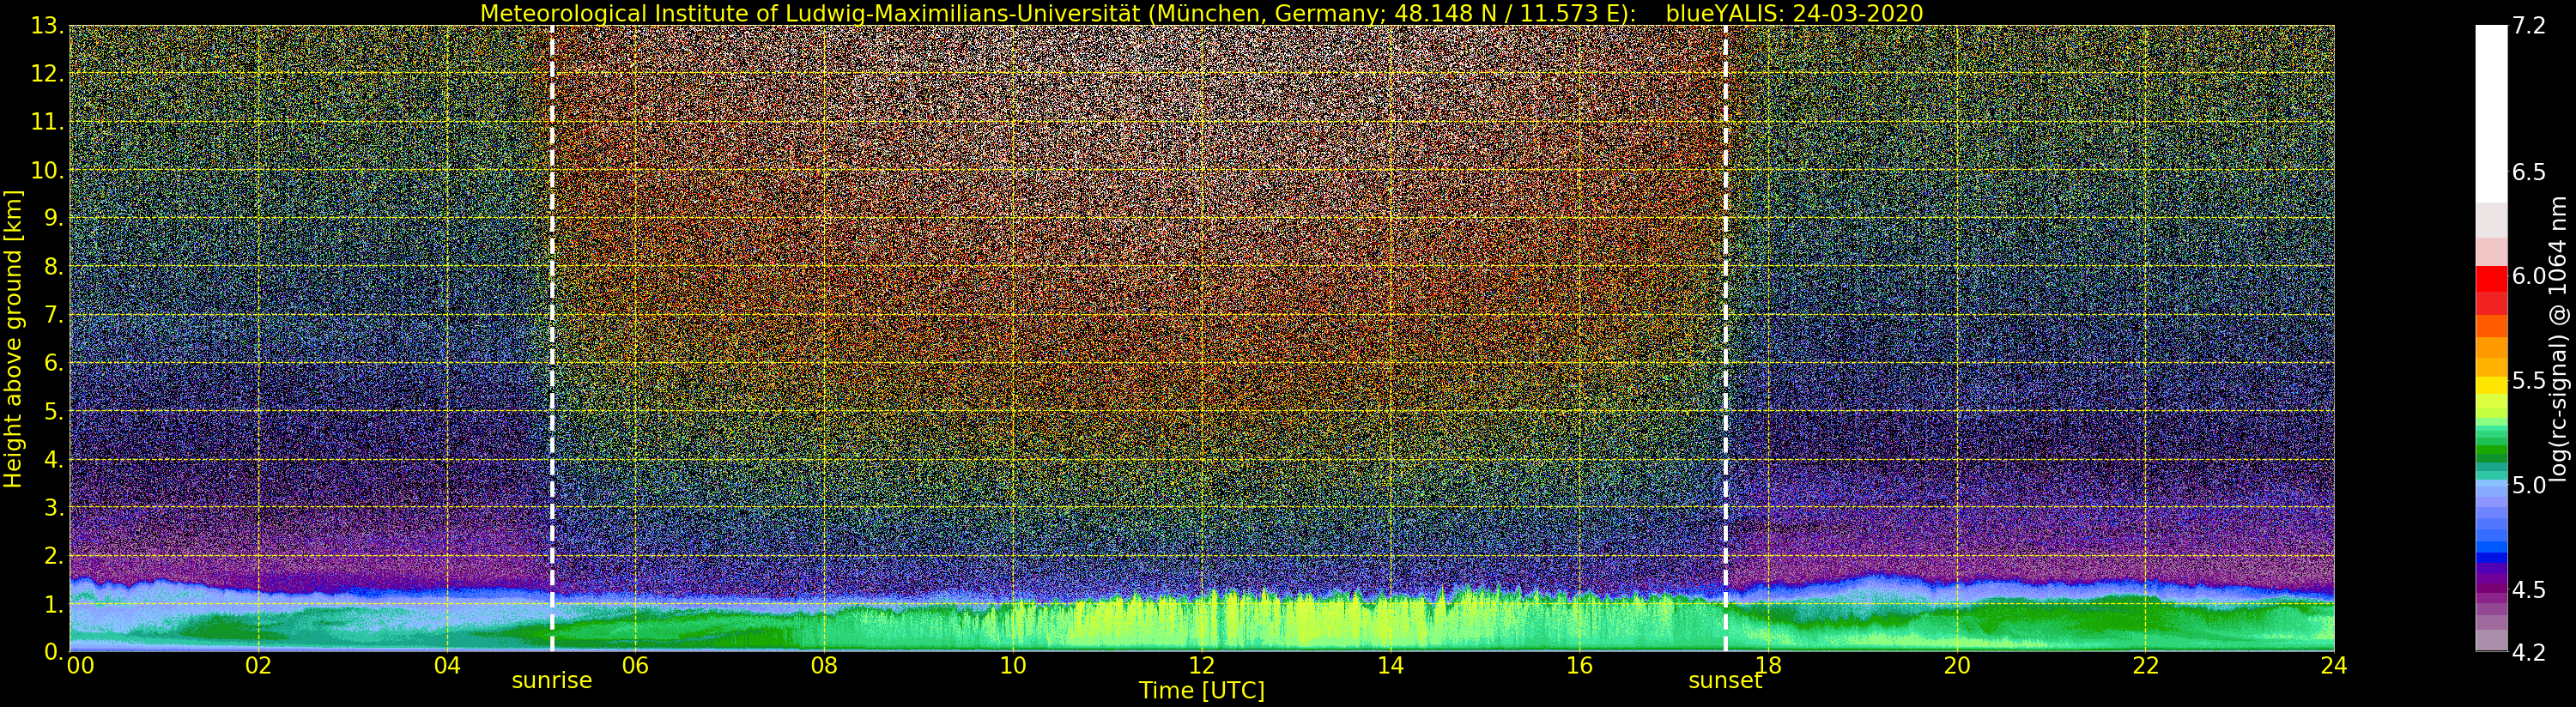Select the "04" time axis tick label

(447, 666)
